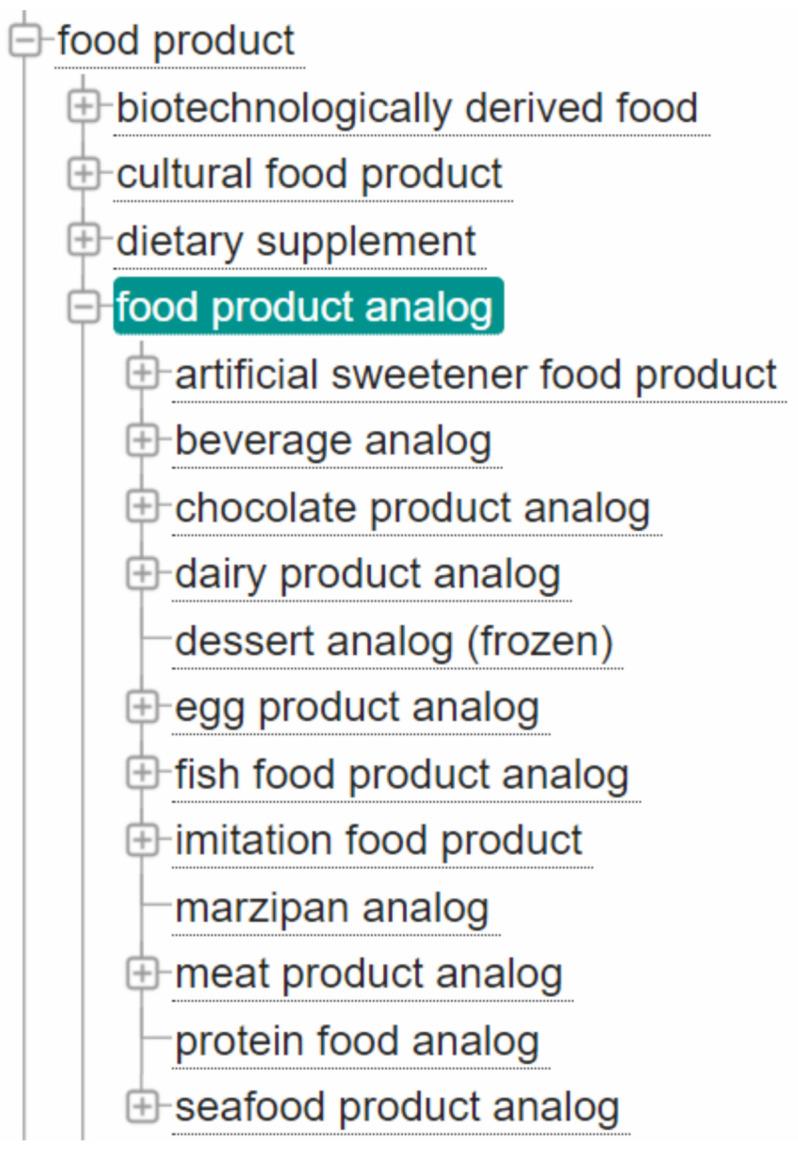Collapse the food product root node

[26, 41]
